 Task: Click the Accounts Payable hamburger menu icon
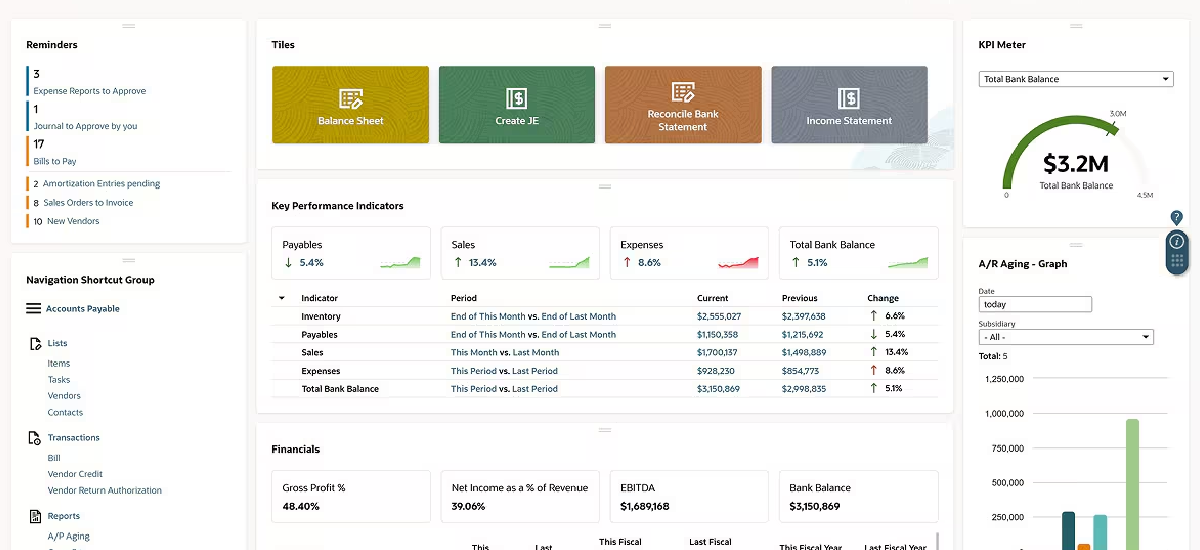[33, 309]
